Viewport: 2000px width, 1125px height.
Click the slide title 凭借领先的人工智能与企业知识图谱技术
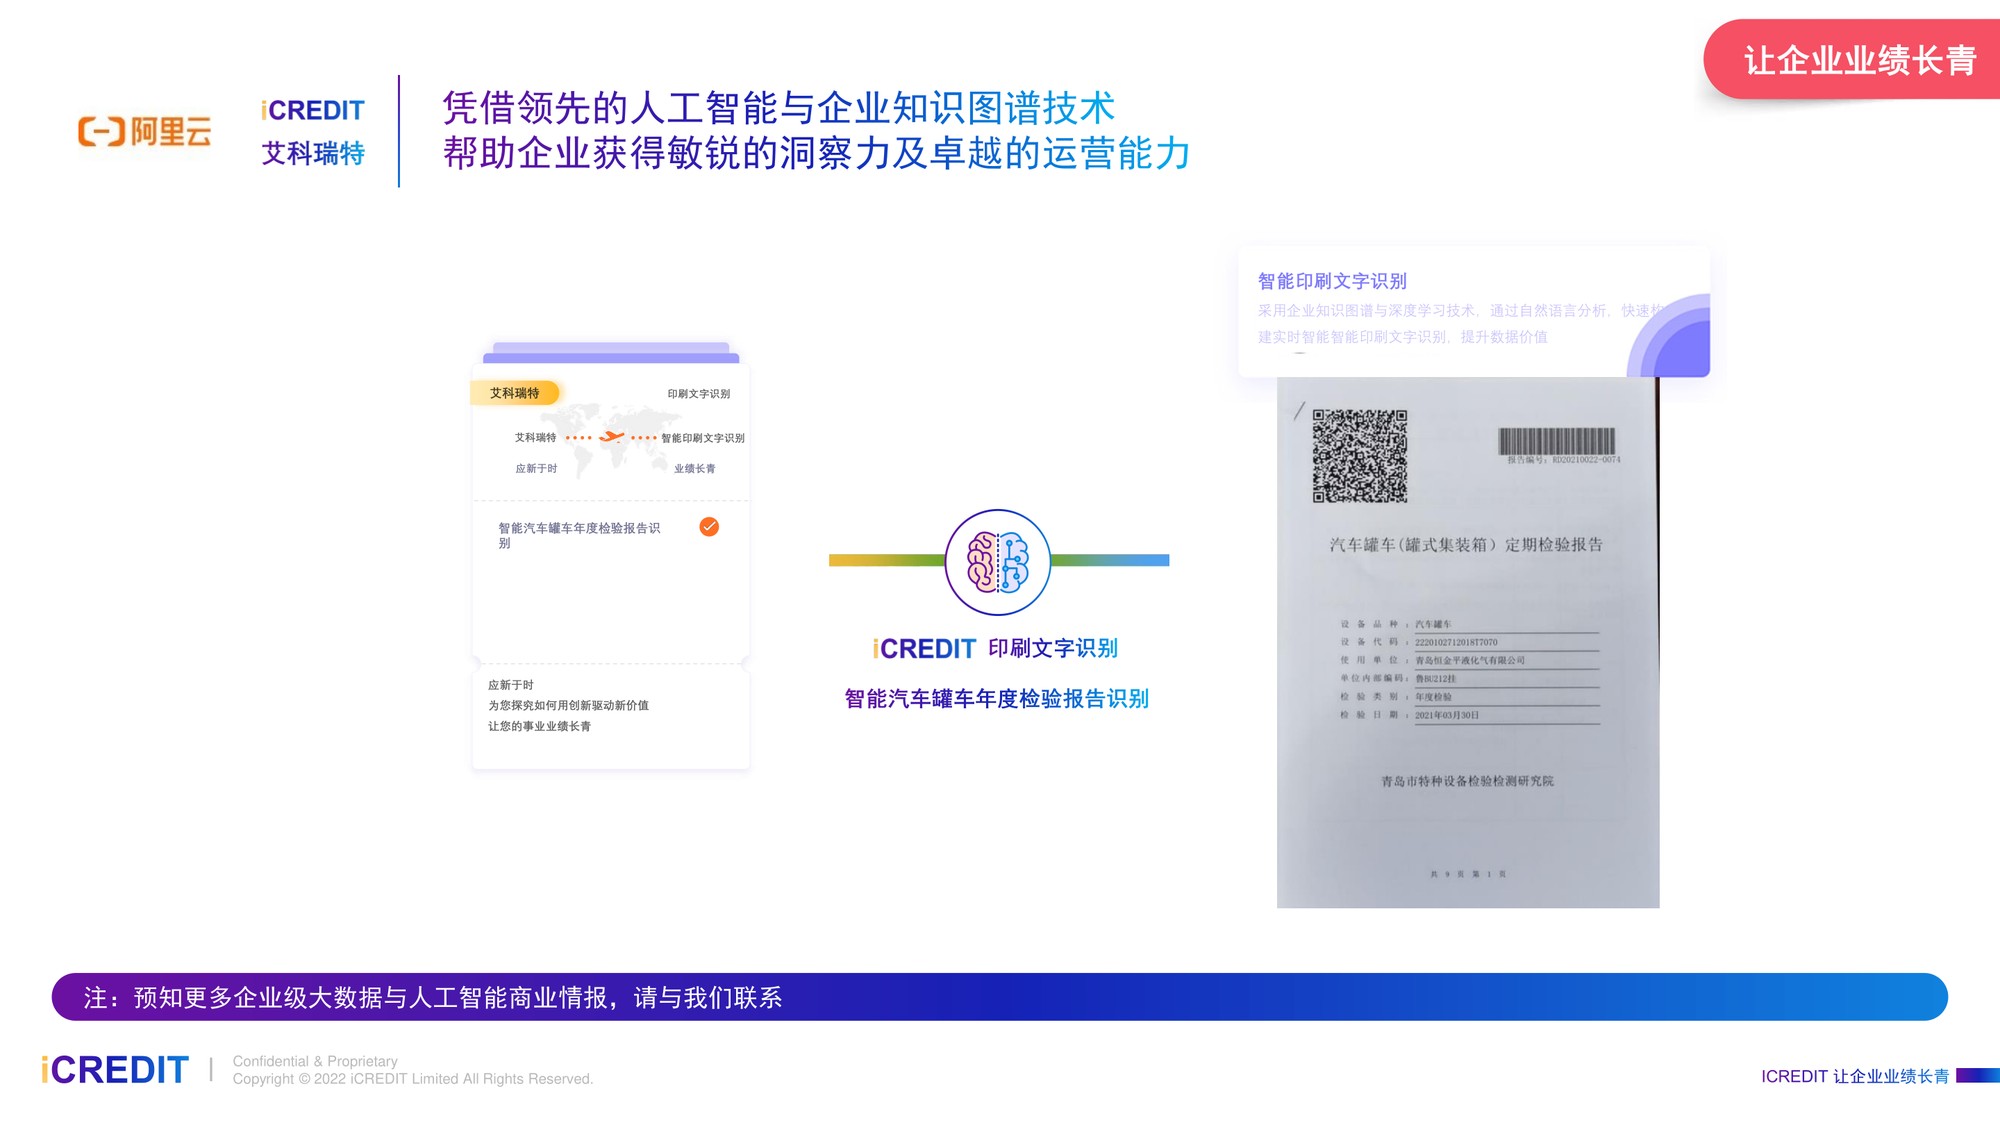pos(779,108)
